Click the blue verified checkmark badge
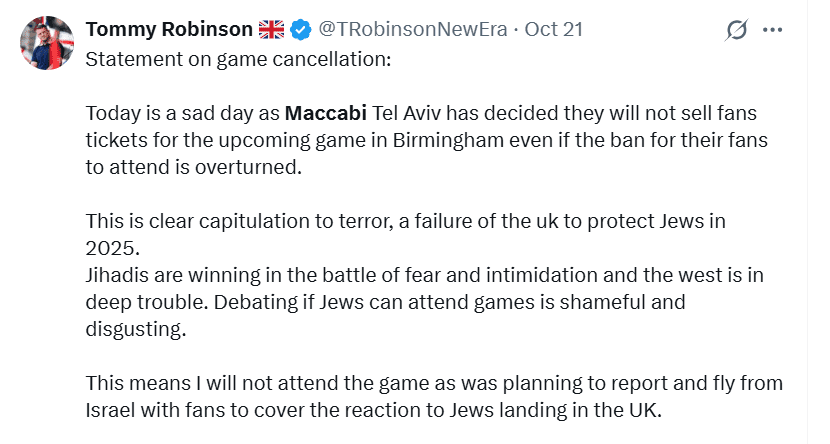830x444 pixels. 303,31
